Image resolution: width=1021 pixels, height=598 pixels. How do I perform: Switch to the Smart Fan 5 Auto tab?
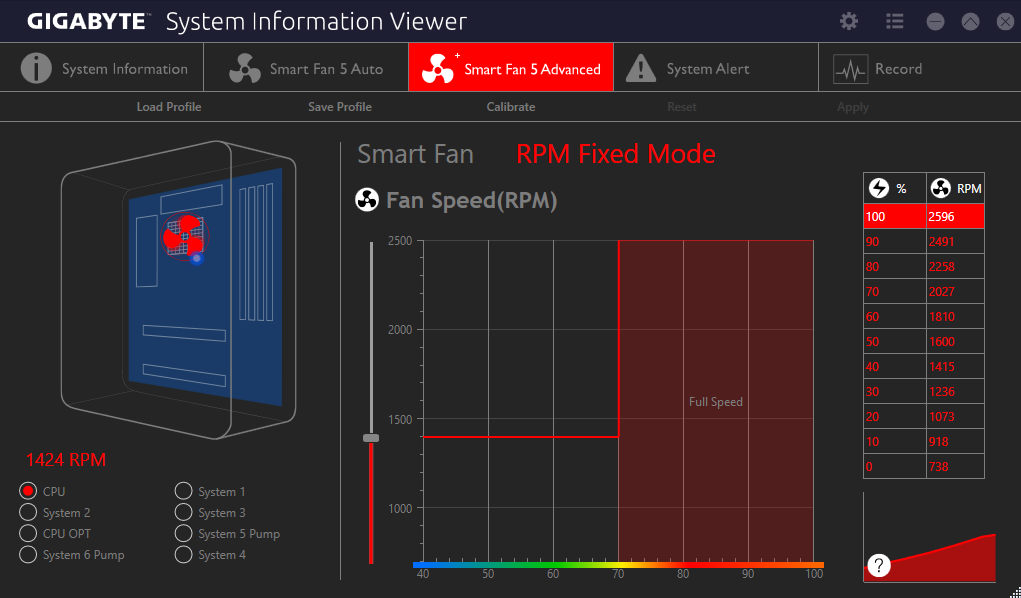pyautogui.click(x=306, y=68)
